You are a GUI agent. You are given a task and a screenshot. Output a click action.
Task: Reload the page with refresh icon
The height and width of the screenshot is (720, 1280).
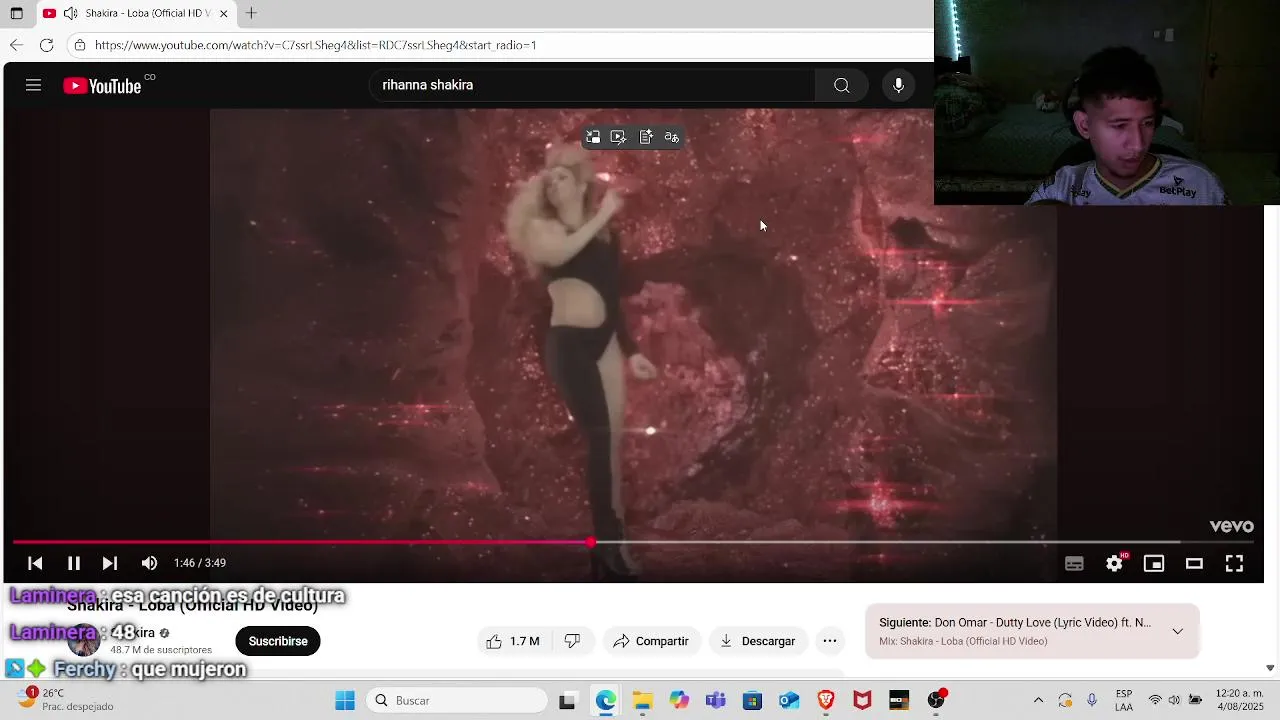[46, 45]
